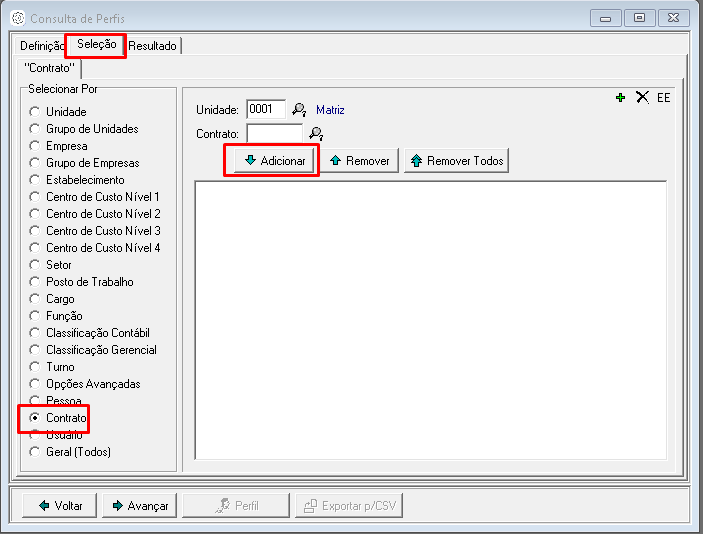
Task: Click inside the Contrato input field
Action: point(274,133)
